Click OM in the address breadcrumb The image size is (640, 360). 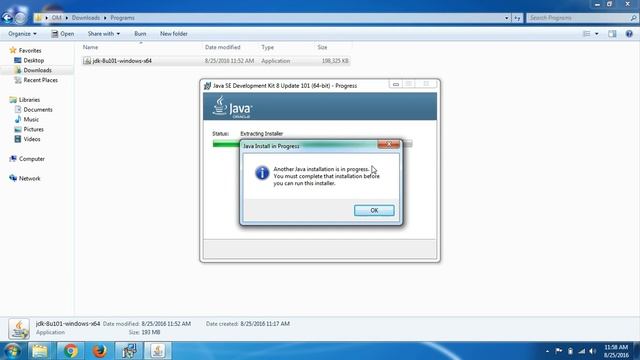(56, 18)
